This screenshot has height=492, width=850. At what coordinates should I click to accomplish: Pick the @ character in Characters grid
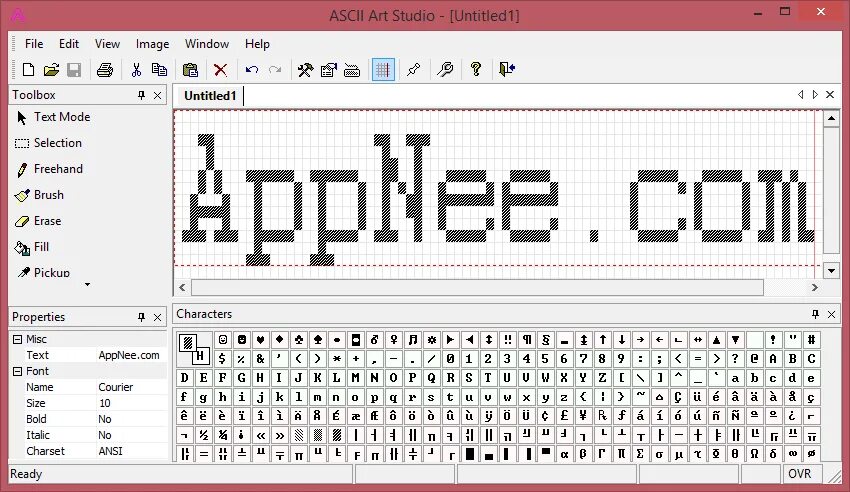[x=754, y=359]
